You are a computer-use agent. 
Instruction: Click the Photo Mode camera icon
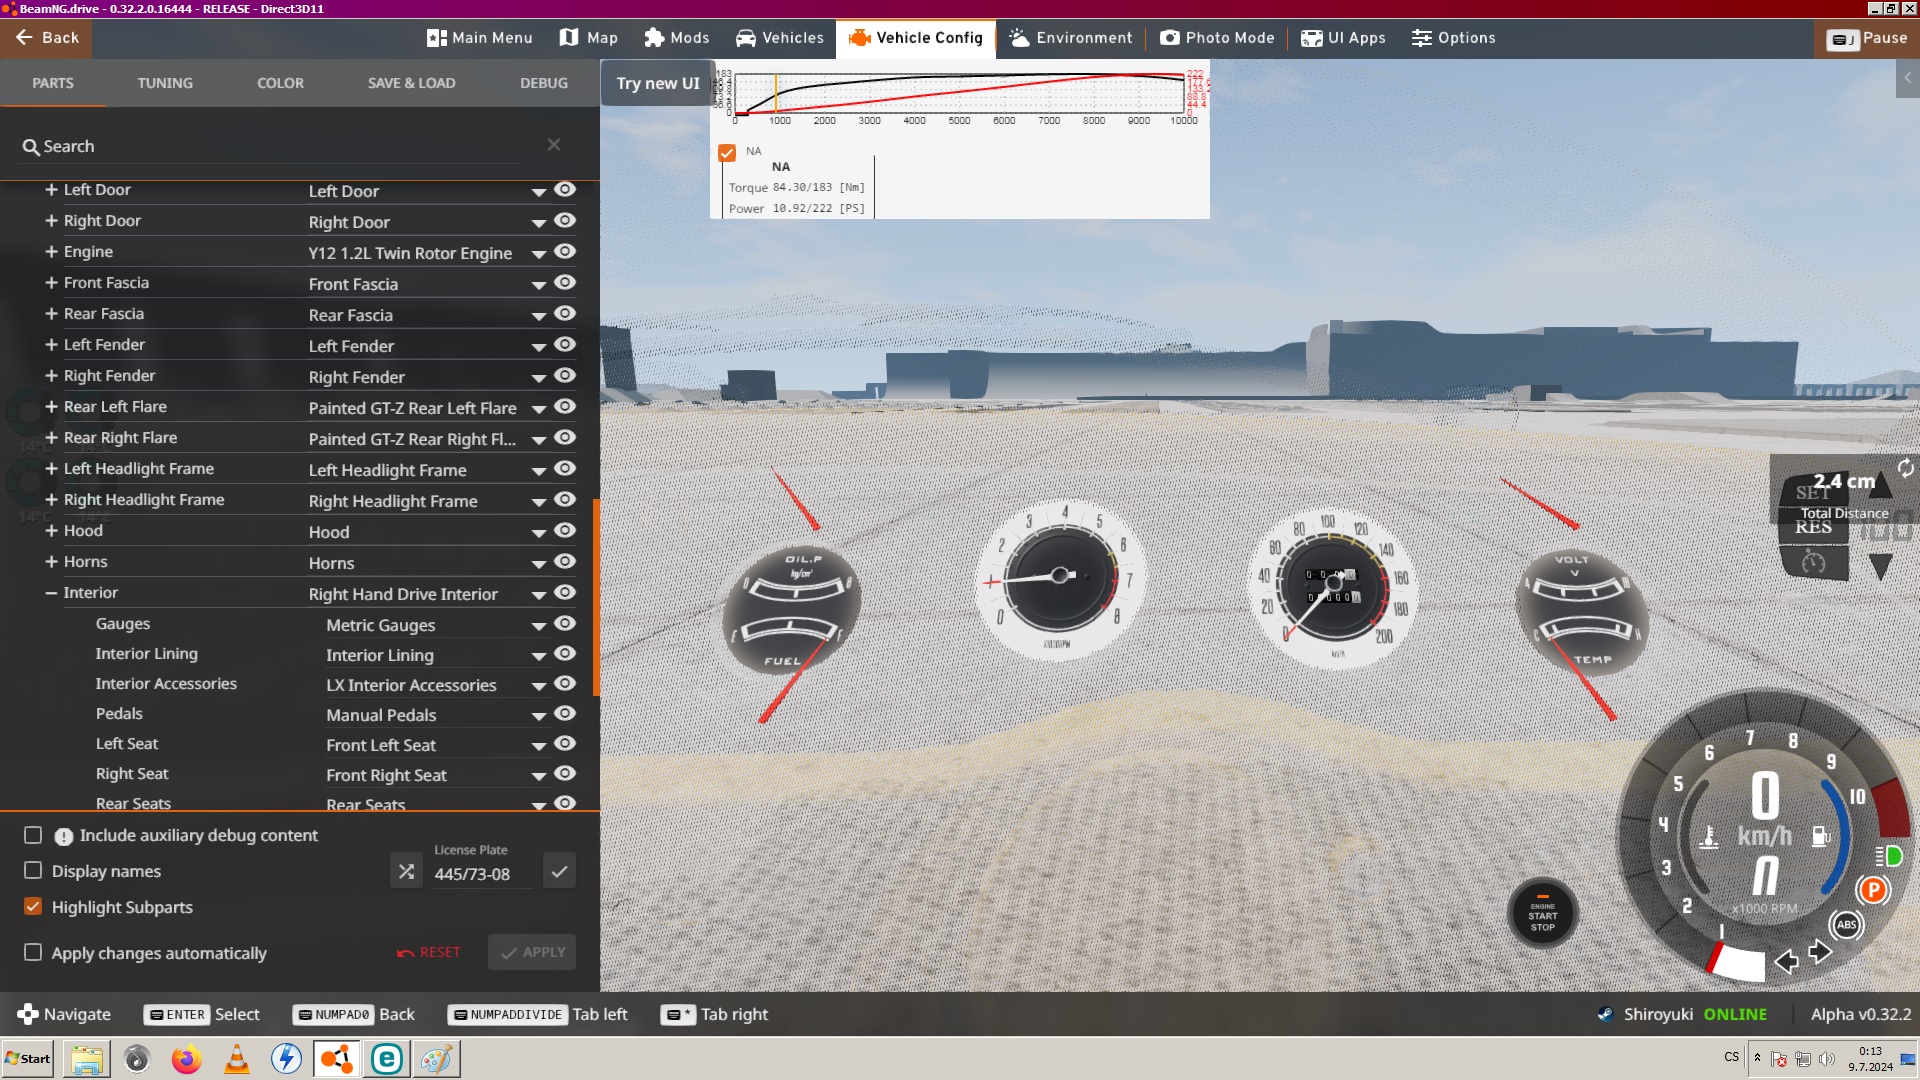pos(1169,38)
